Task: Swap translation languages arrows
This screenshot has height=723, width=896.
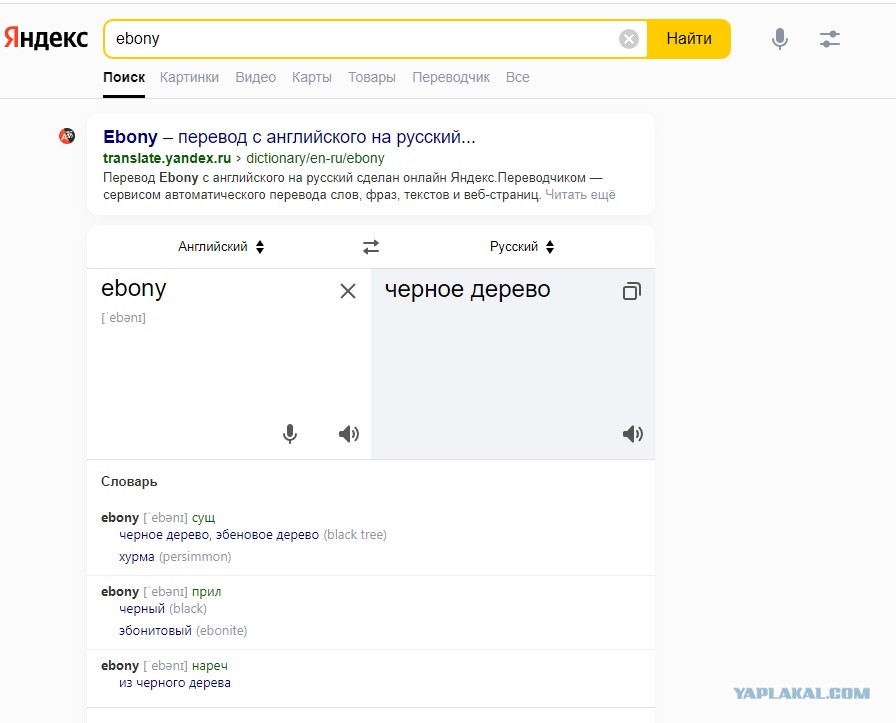Action: [371, 247]
